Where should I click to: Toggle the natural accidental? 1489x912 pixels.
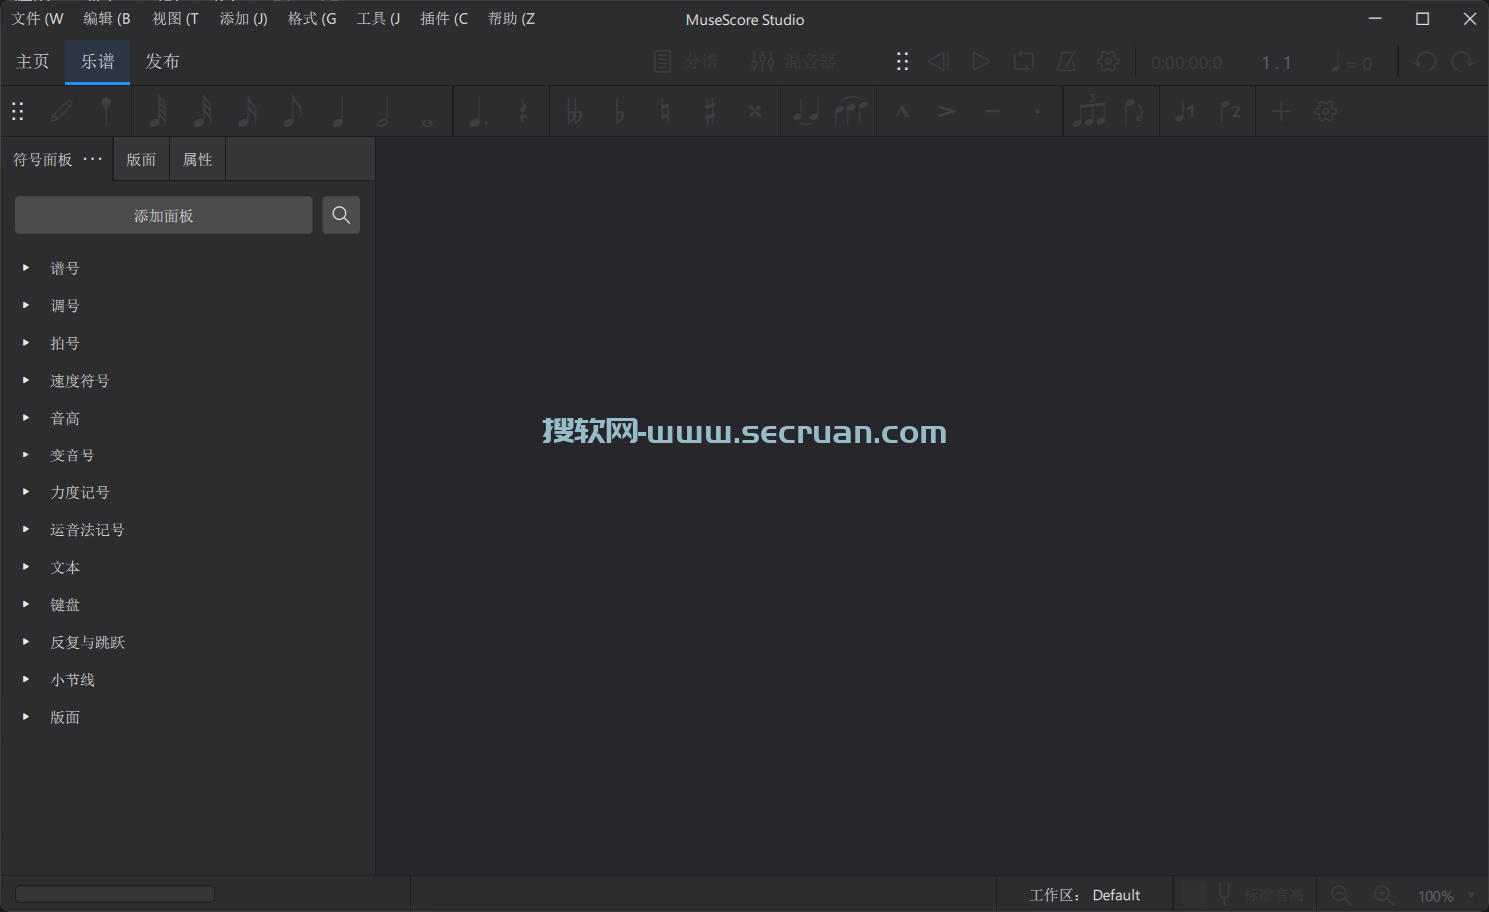(x=665, y=111)
